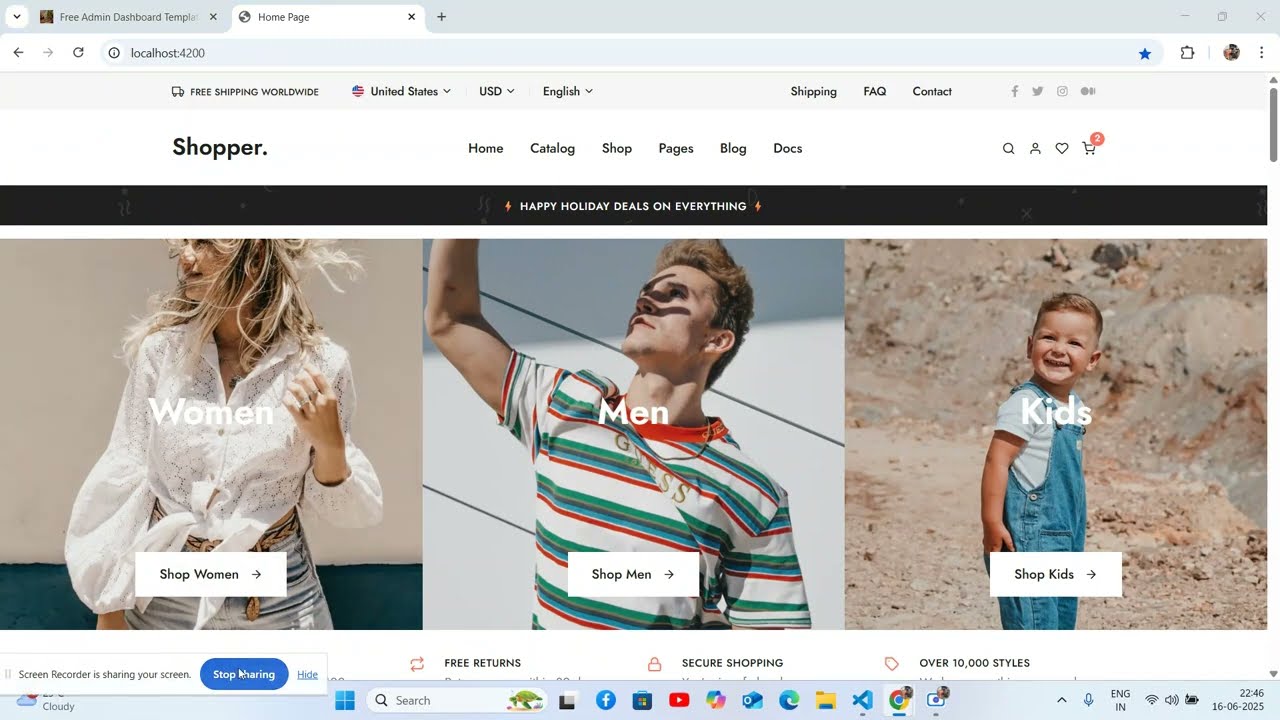
Task: Launch Visual Studio Code from taskbar
Action: (863, 700)
